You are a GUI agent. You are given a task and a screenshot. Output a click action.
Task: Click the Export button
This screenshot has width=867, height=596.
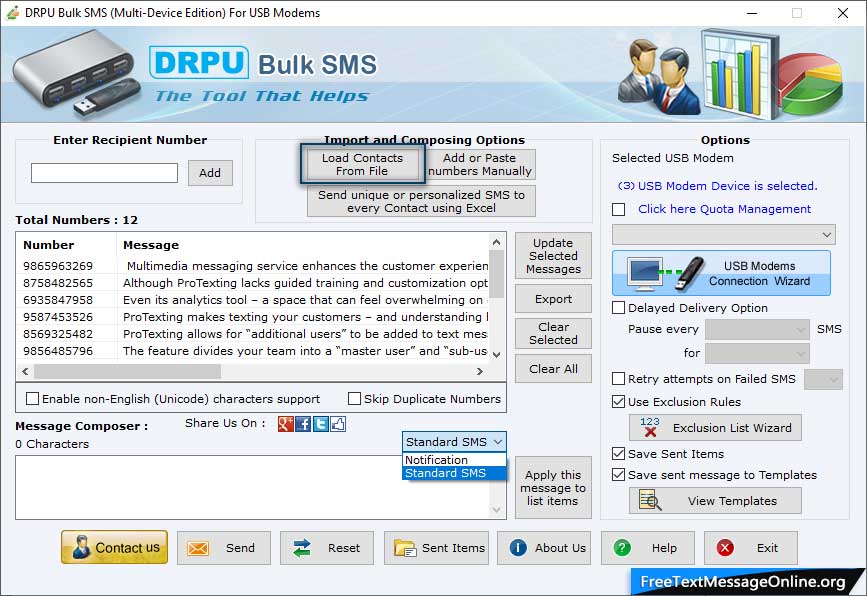click(553, 299)
